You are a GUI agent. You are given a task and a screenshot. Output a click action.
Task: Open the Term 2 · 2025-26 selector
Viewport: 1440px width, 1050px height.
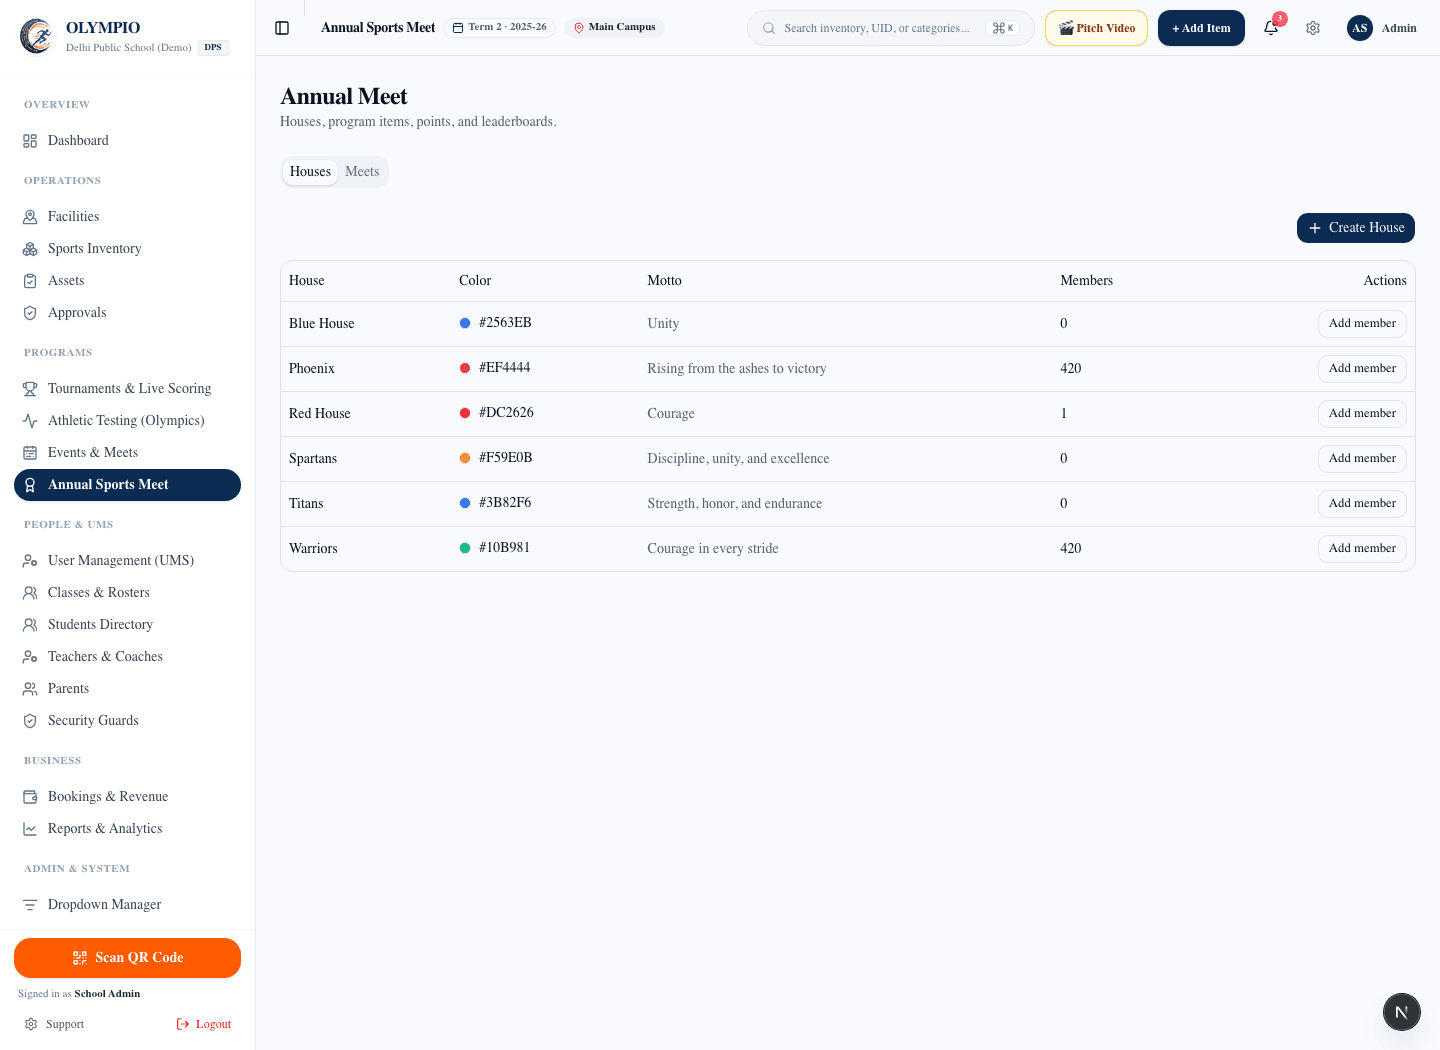500,27
